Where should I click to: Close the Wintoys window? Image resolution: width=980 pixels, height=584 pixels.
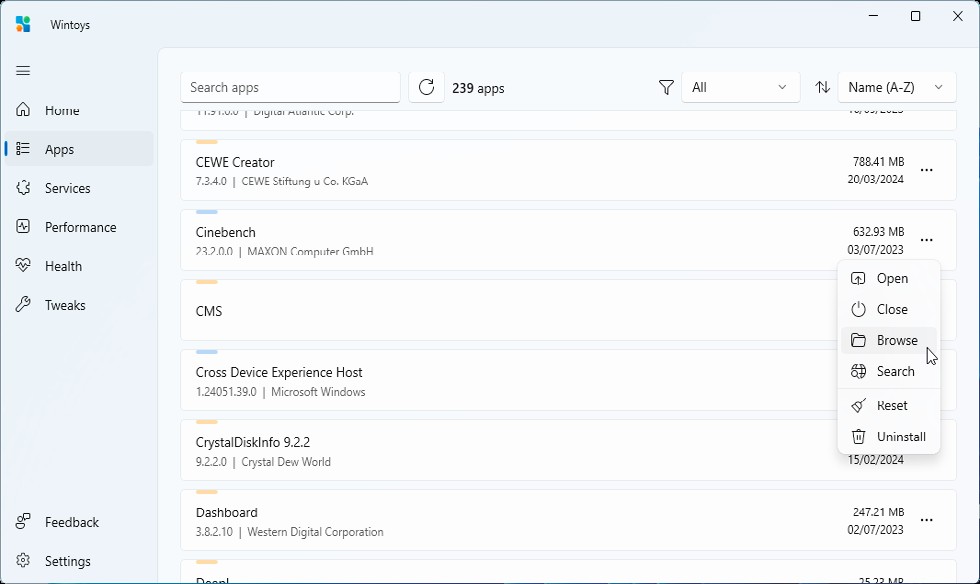(958, 16)
